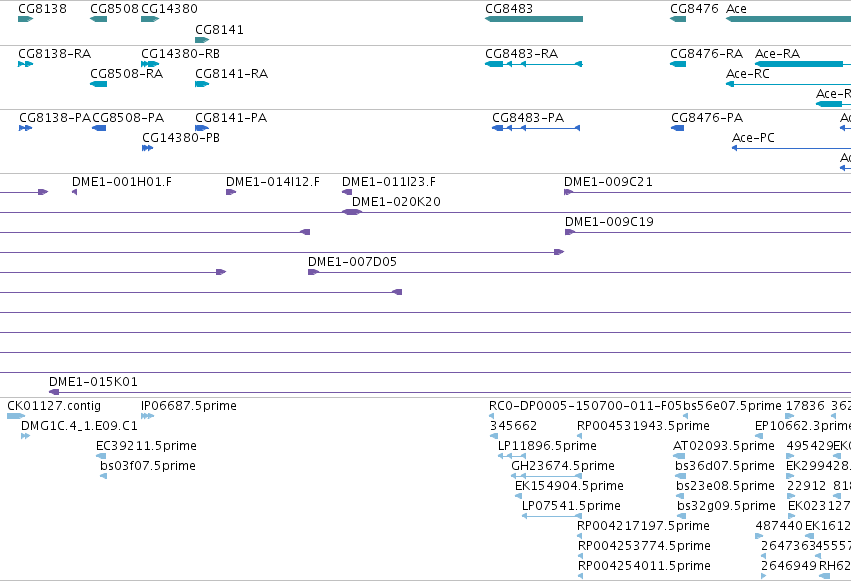
Task: Click the AT02093.5prime EST glyph
Action: tap(678, 456)
